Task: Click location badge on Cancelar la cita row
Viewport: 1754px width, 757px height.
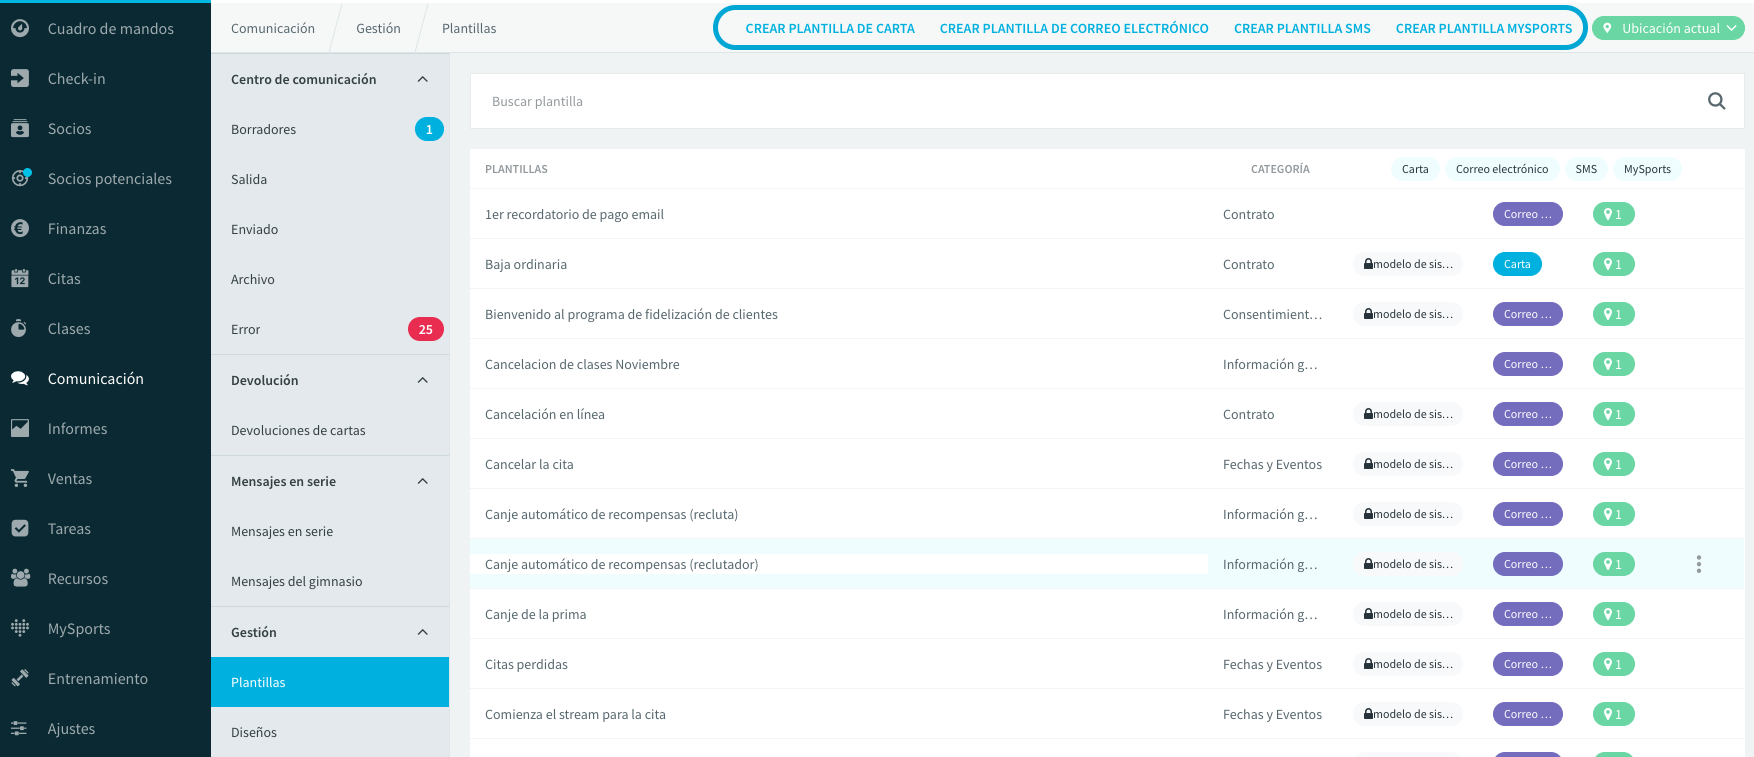Action: coord(1613,464)
